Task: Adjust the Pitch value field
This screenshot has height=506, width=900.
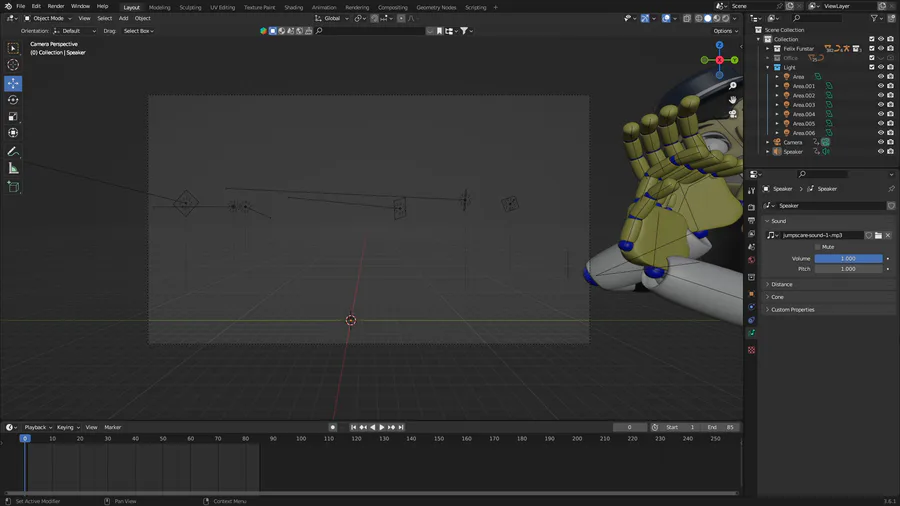Action: click(848, 269)
